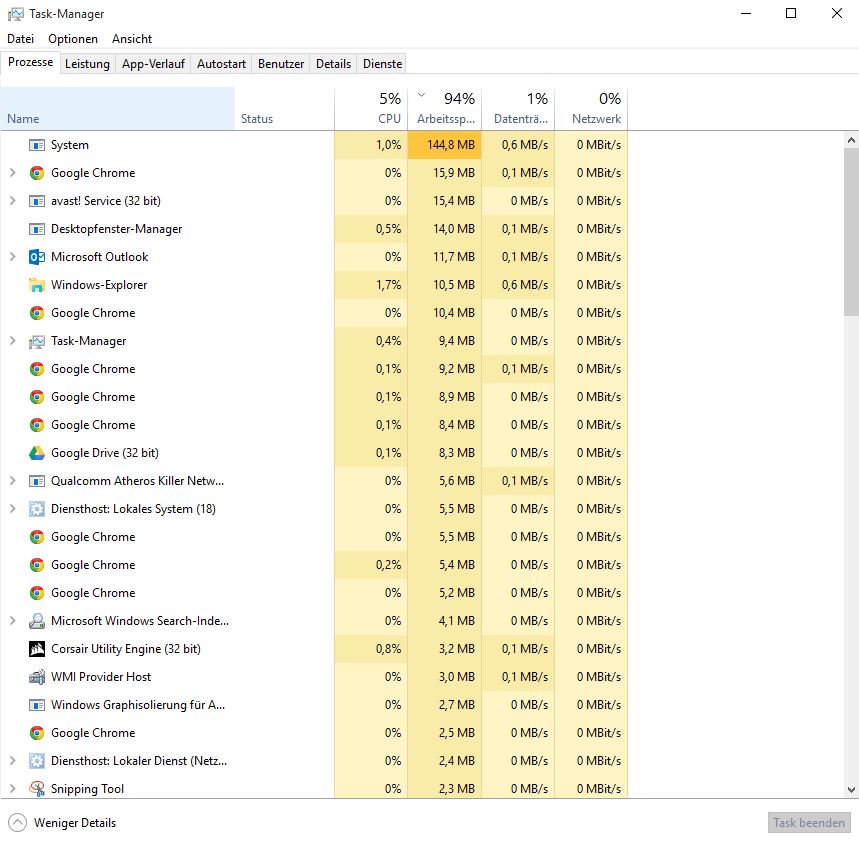
Task: Switch to the App-Verlauf tab
Action: click(153, 64)
